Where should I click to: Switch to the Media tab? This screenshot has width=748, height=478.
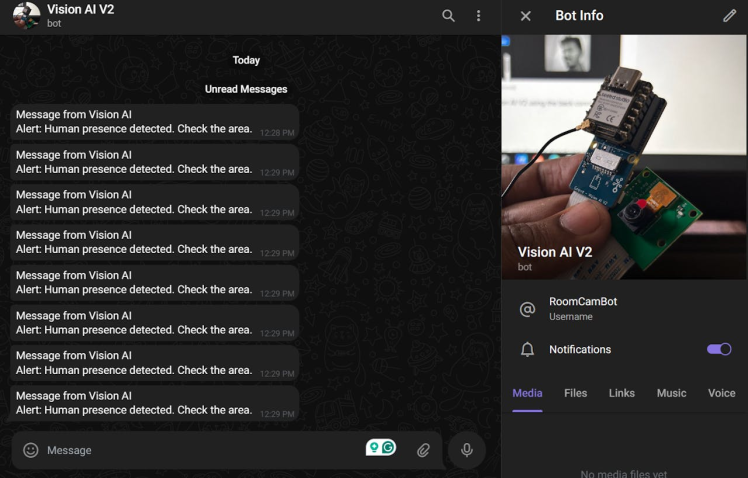click(x=527, y=393)
